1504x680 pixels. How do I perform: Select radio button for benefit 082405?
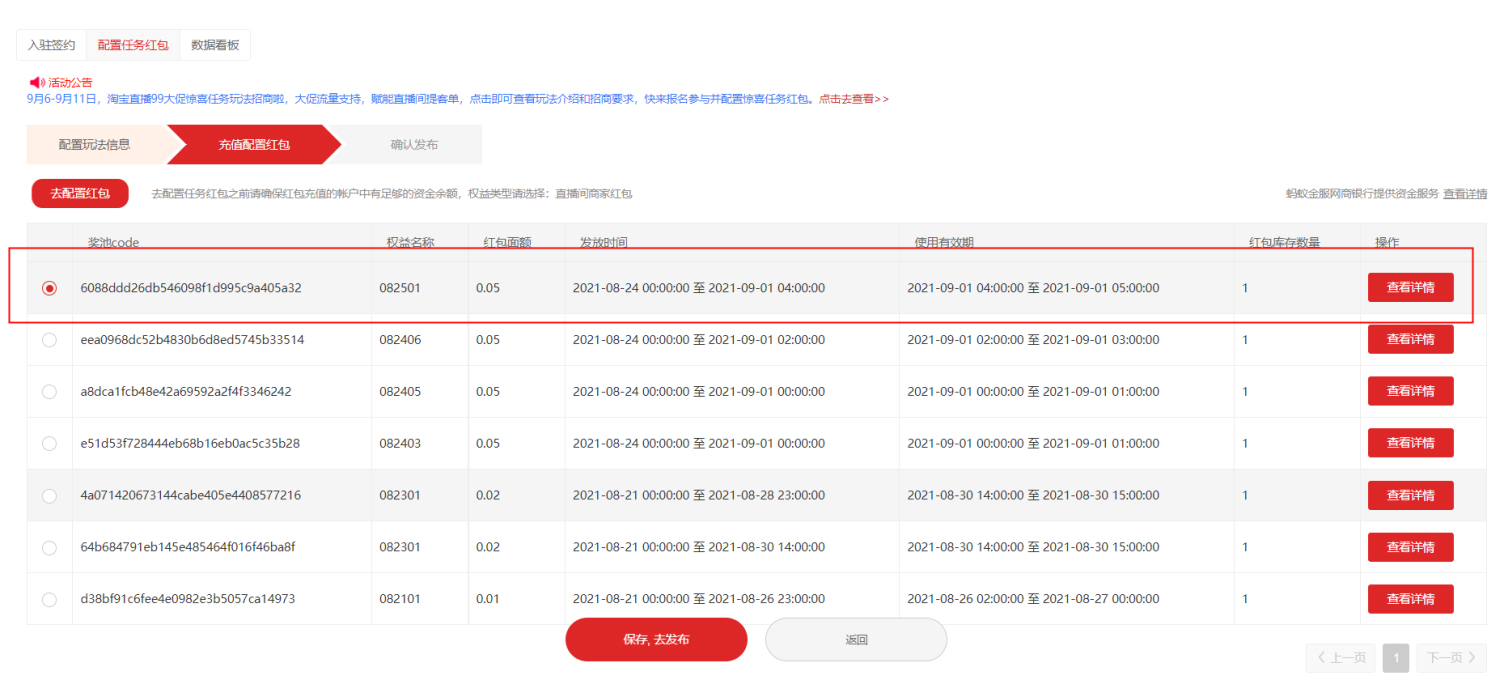[x=49, y=392]
